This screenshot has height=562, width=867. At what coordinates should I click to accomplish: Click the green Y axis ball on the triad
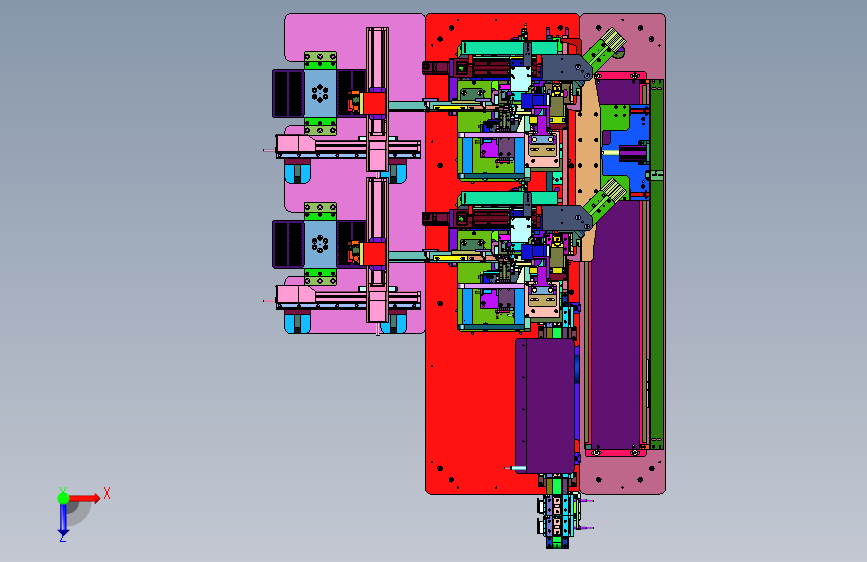coord(63,498)
